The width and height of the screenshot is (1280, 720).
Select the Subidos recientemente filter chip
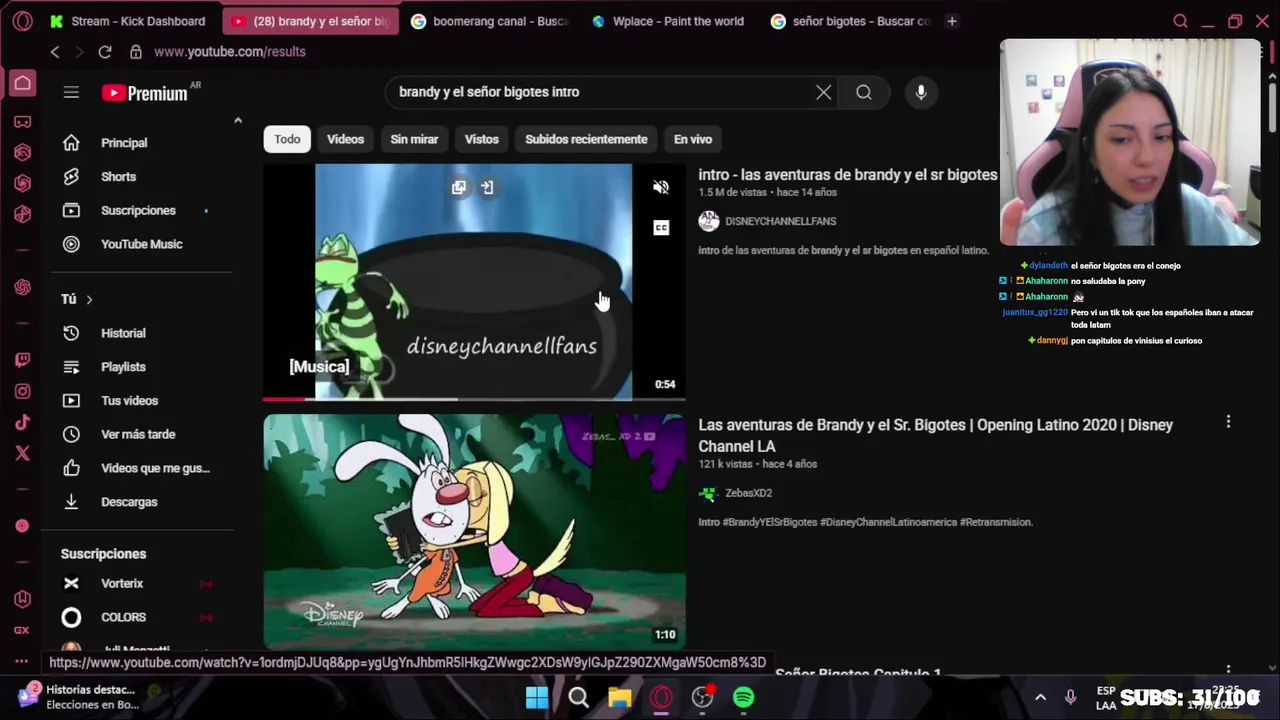pos(586,139)
